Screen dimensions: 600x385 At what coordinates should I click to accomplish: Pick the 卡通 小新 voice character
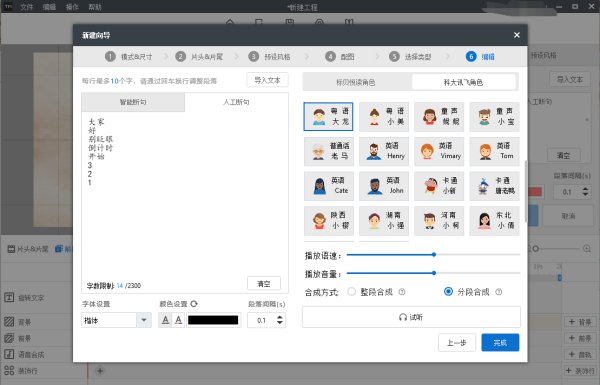[439, 186]
